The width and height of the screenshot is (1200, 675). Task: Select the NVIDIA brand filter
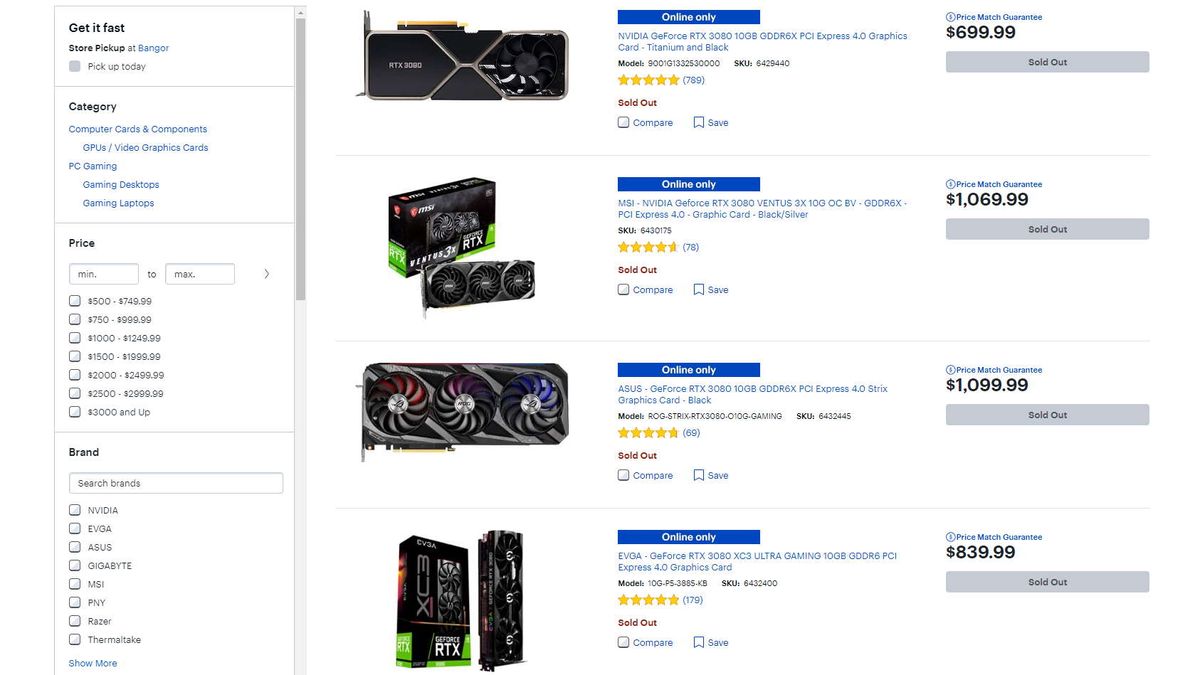pyautogui.click(x=74, y=509)
